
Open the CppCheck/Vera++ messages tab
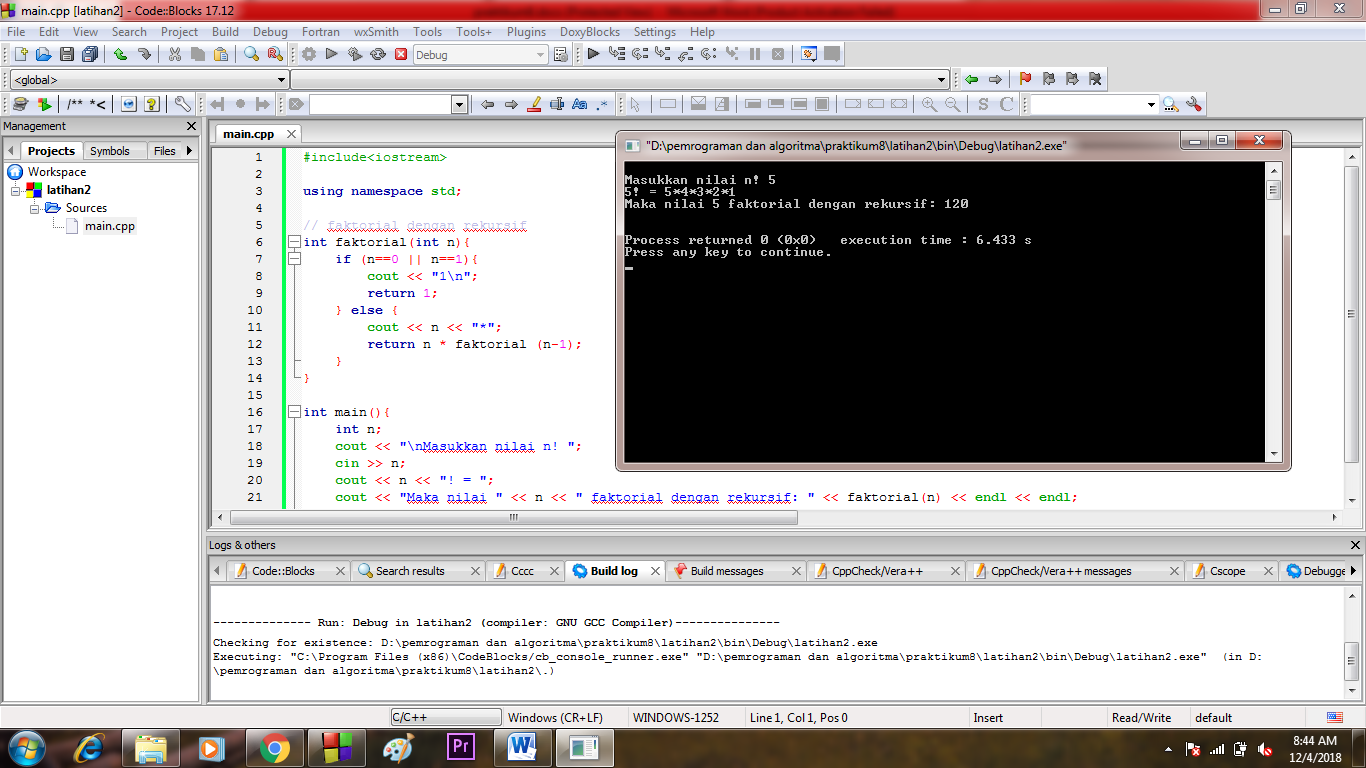coord(1061,571)
